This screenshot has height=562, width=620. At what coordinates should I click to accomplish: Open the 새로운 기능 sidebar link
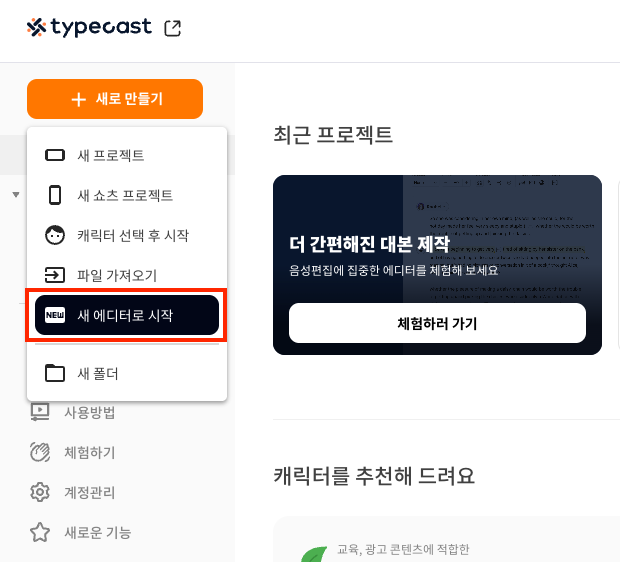pos(98,532)
